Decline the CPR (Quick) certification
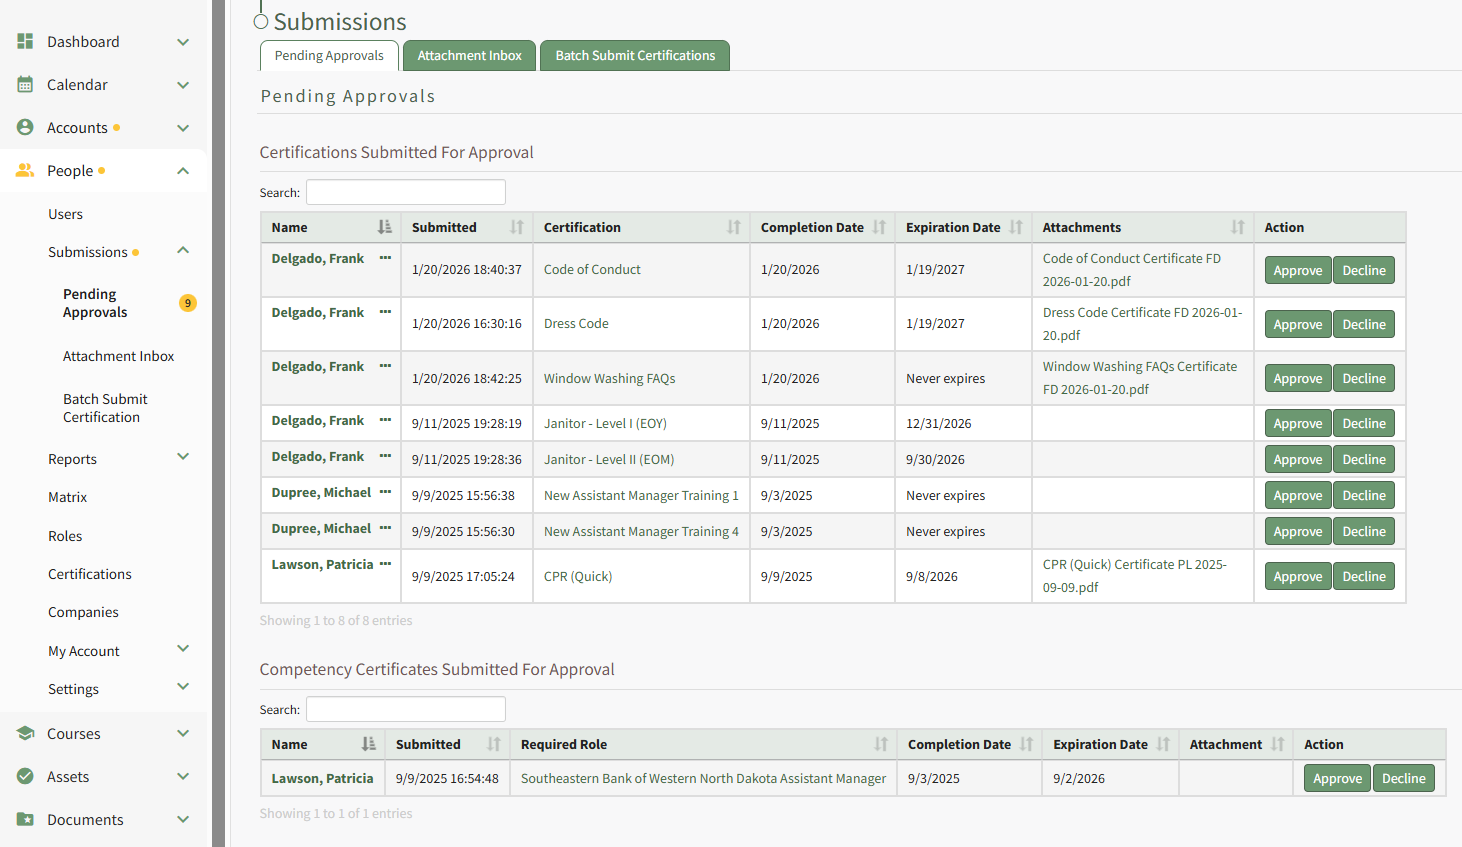 (1363, 577)
